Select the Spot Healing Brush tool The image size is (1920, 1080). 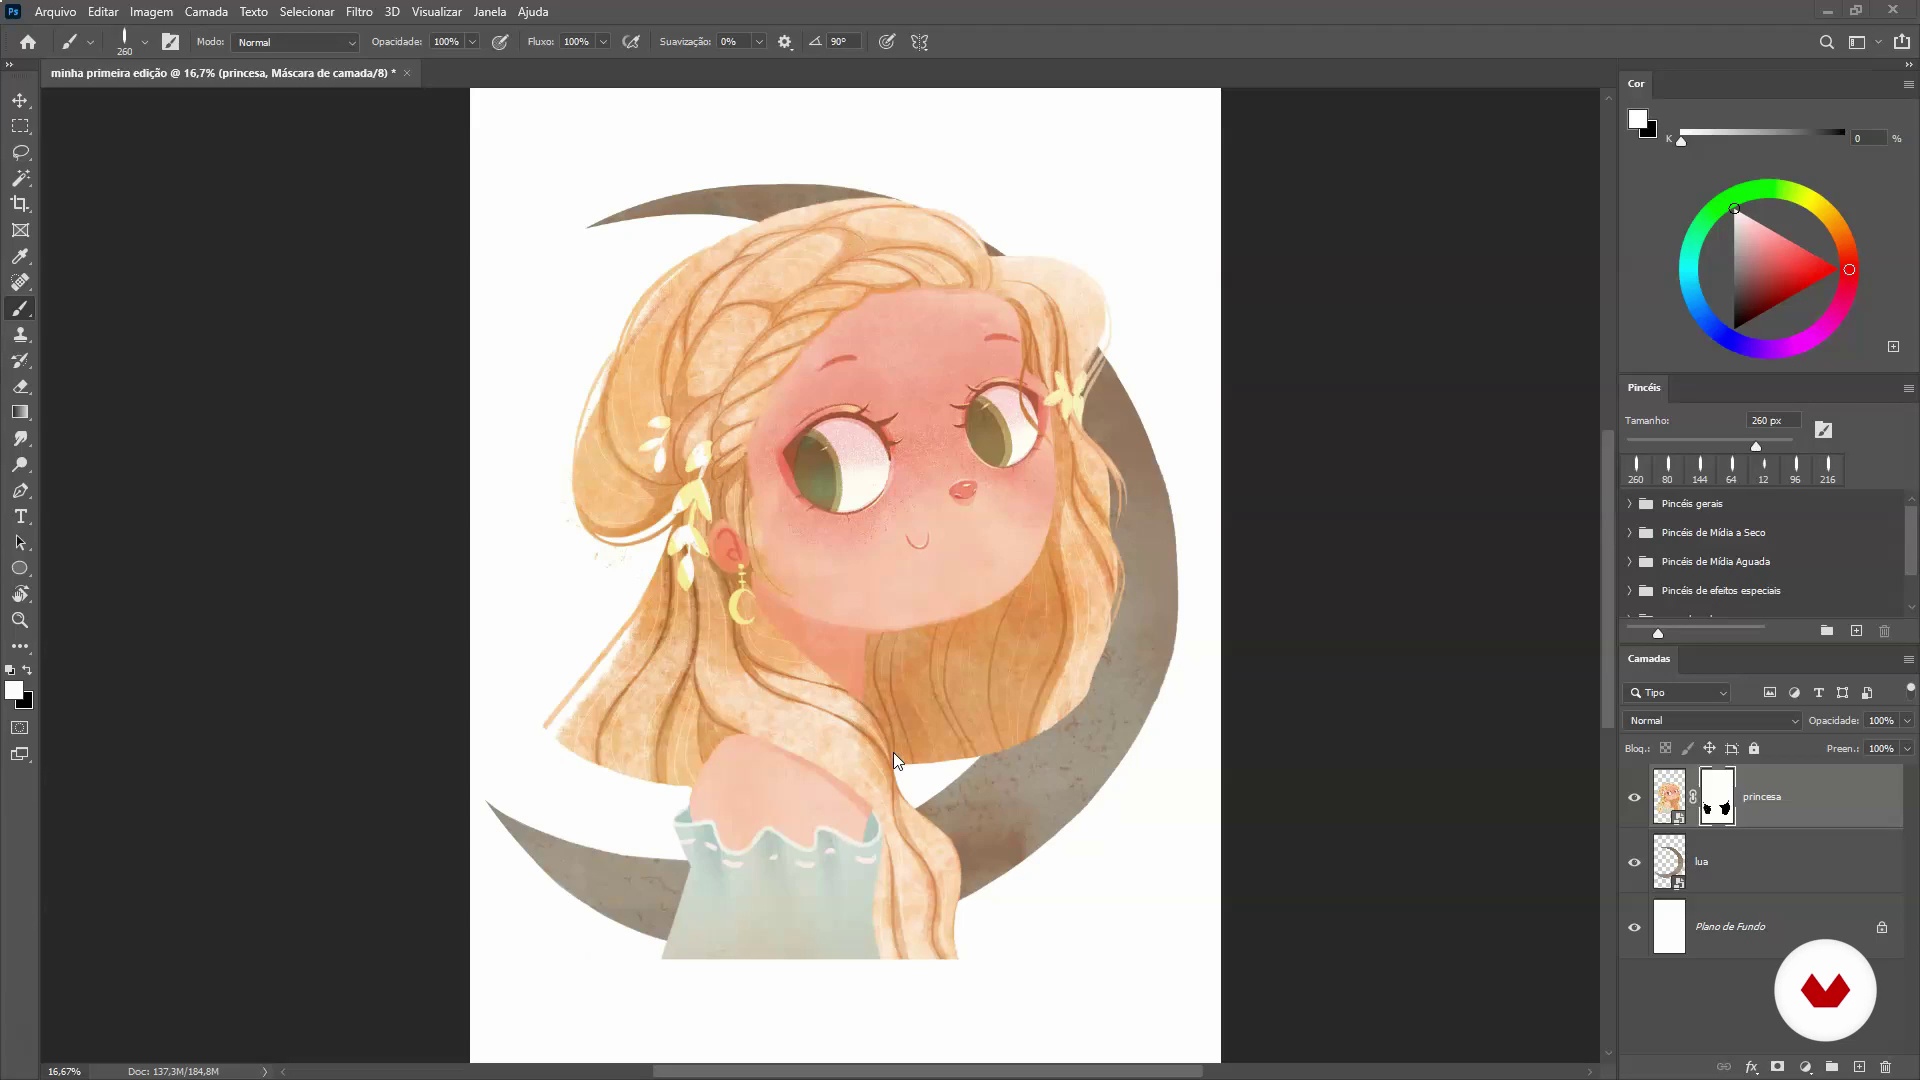click(x=20, y=283)
